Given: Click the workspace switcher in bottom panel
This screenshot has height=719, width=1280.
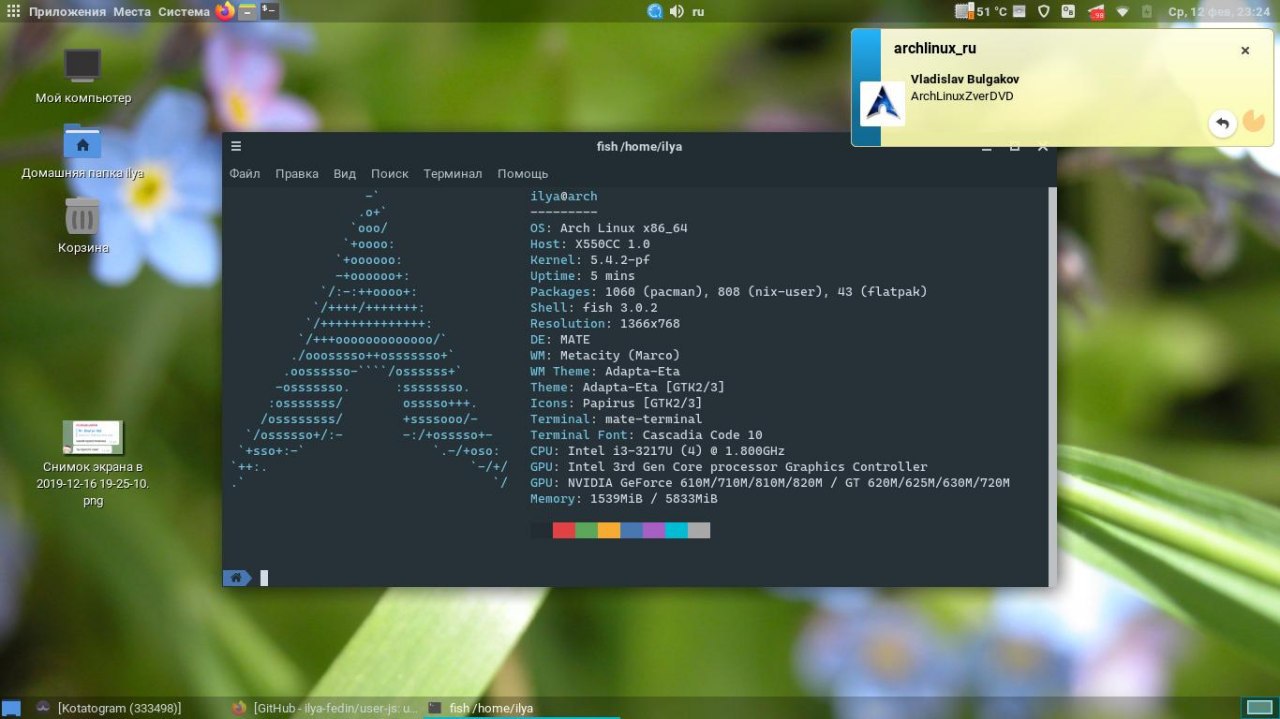Looking at the screenshot, I should [x=1258, y=708].
